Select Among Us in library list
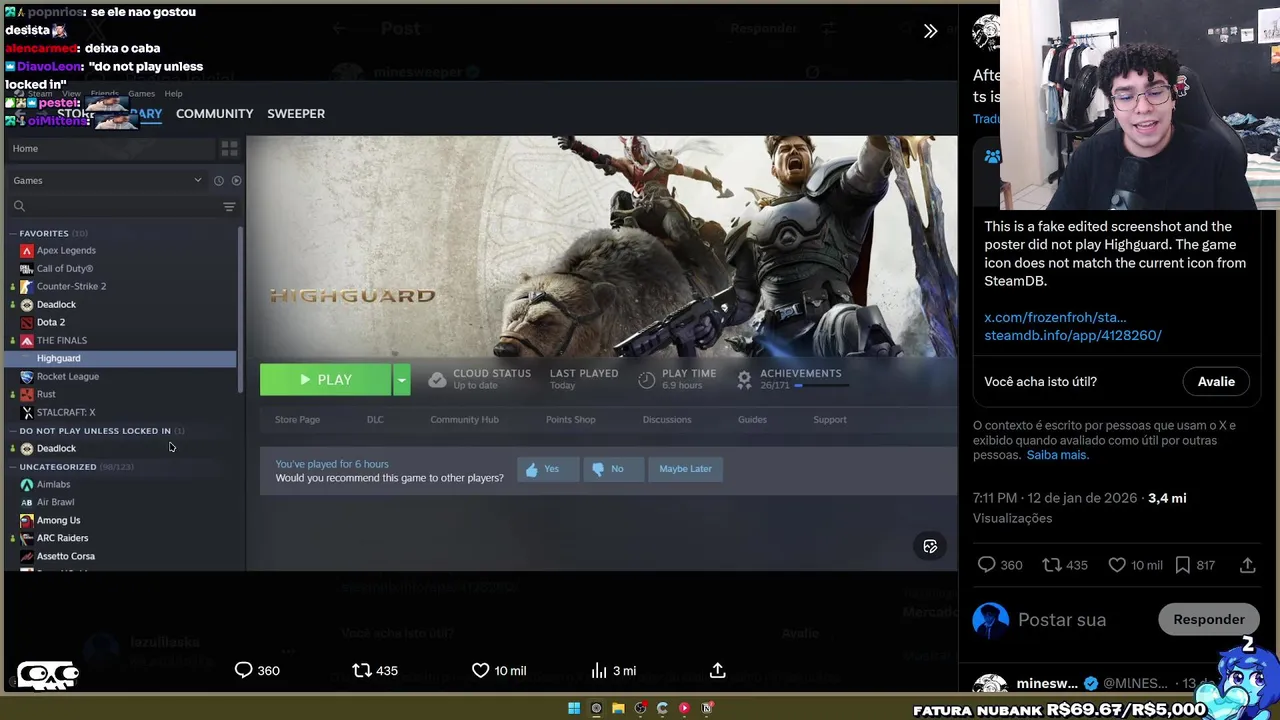The height and width of the screenshot is (720, 1280). (58, 521)
